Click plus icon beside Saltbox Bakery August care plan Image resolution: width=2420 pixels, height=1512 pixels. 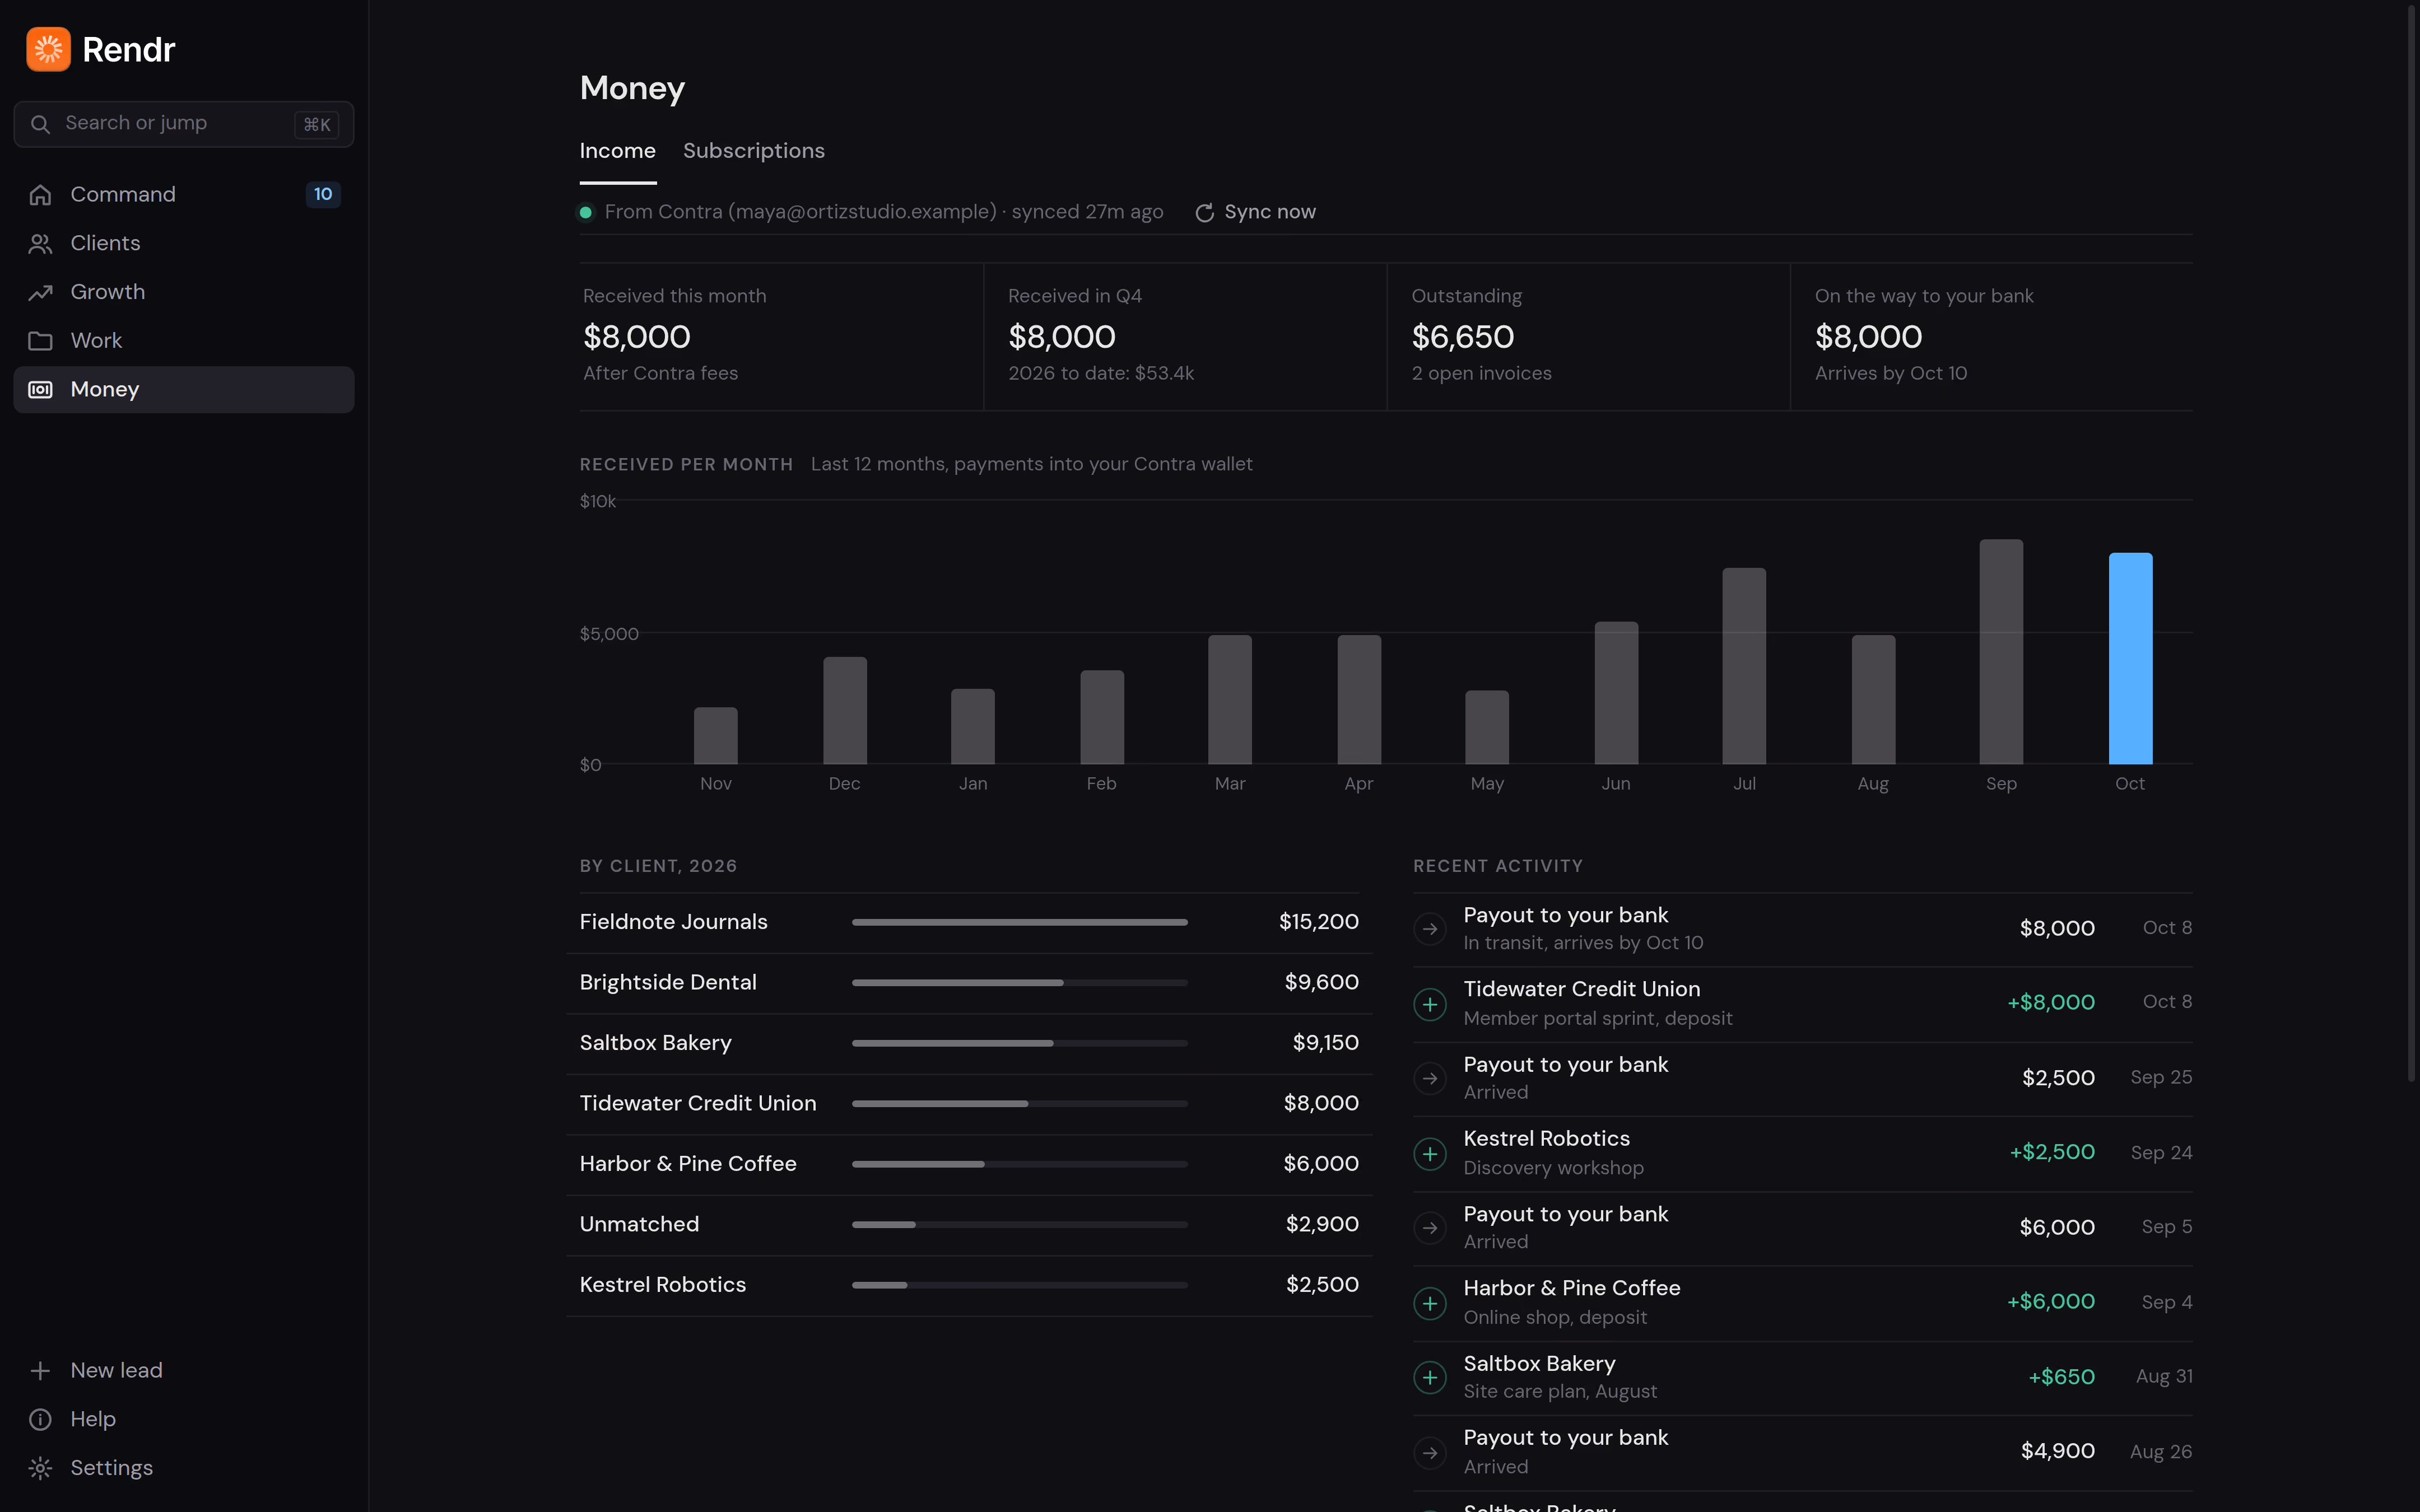click(x=1430, y=1378)
